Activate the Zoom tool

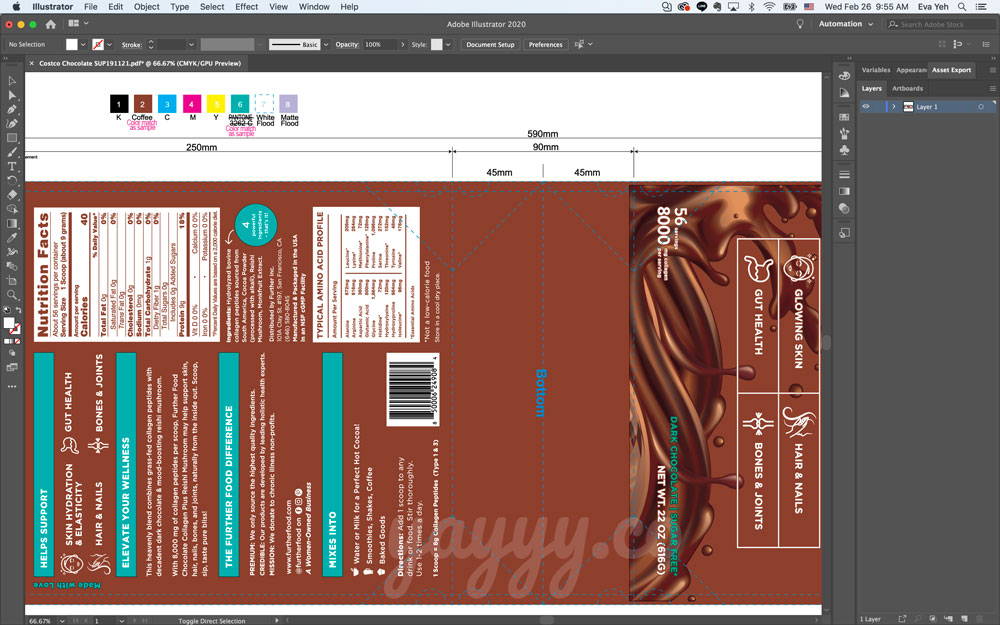pyautogui.click(x=11, y=295)
